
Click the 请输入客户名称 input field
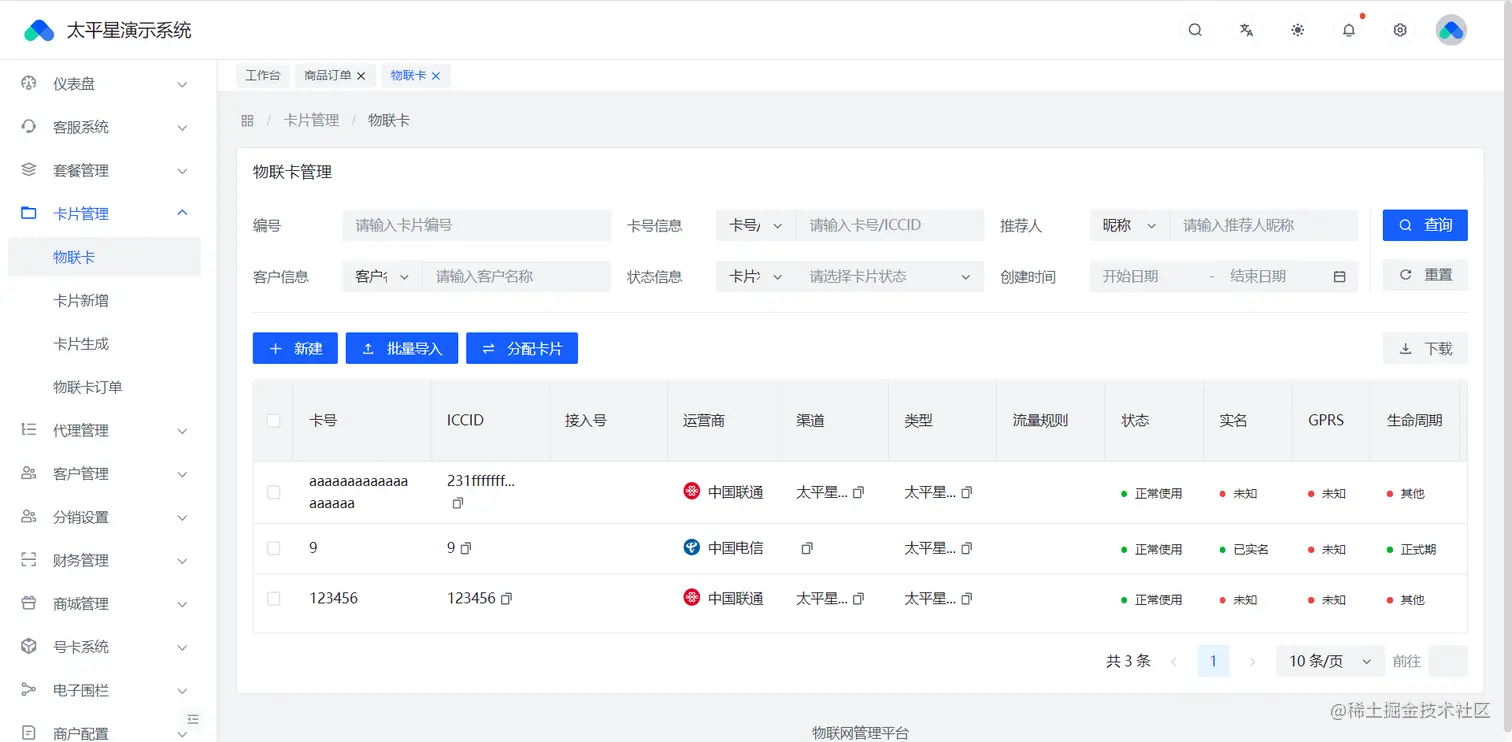(x=517, y=277)
